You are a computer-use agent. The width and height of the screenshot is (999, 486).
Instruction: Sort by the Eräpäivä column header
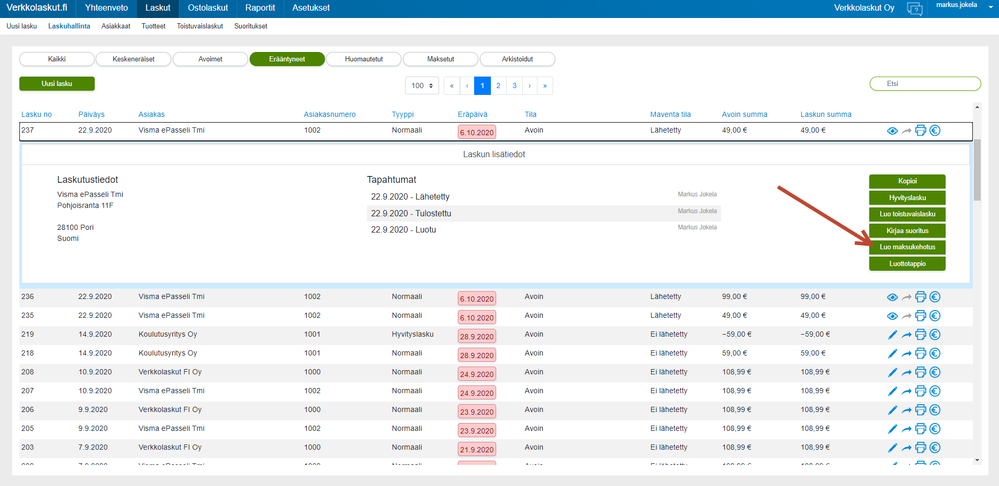[473, 115]
